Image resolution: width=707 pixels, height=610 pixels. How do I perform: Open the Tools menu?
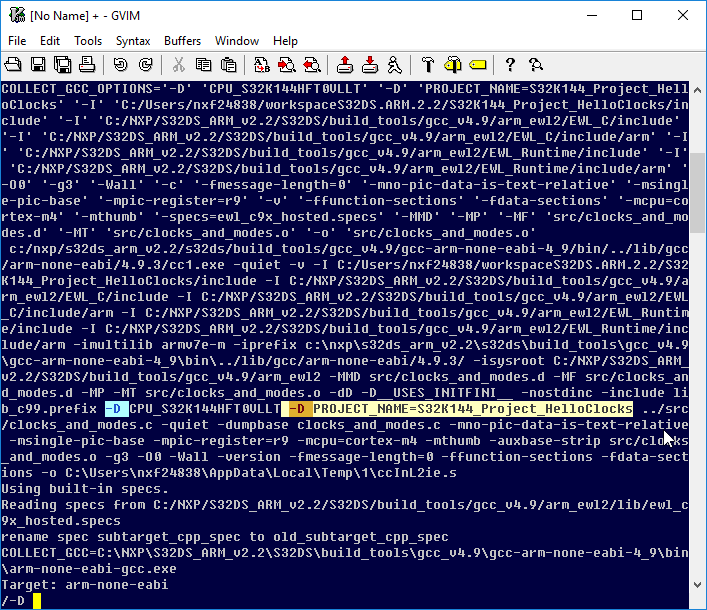(x=88, y=41)
